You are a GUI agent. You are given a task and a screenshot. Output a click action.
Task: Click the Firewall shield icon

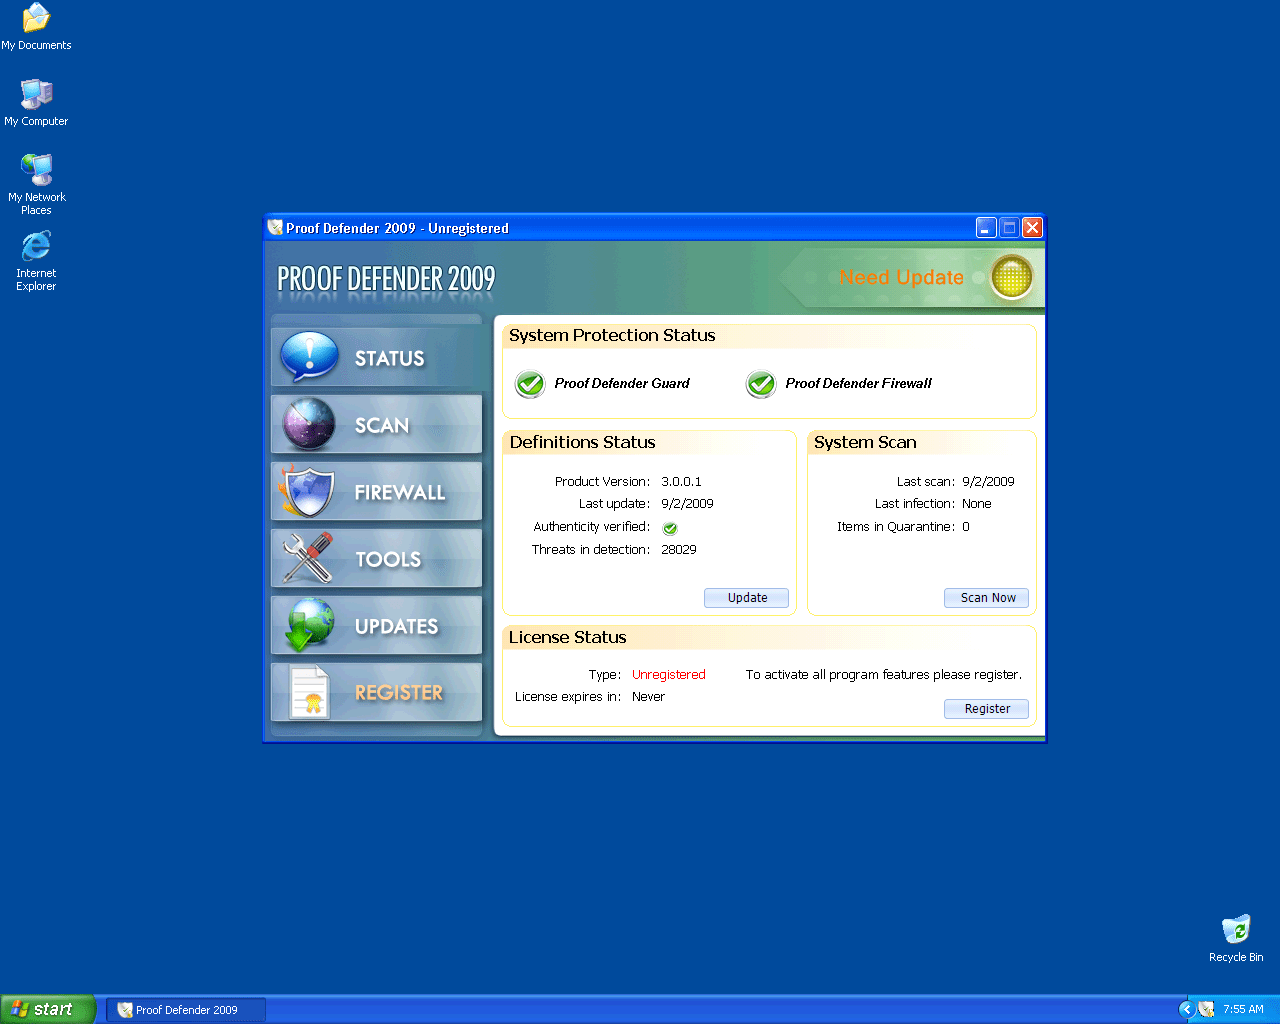pos(308,491)
